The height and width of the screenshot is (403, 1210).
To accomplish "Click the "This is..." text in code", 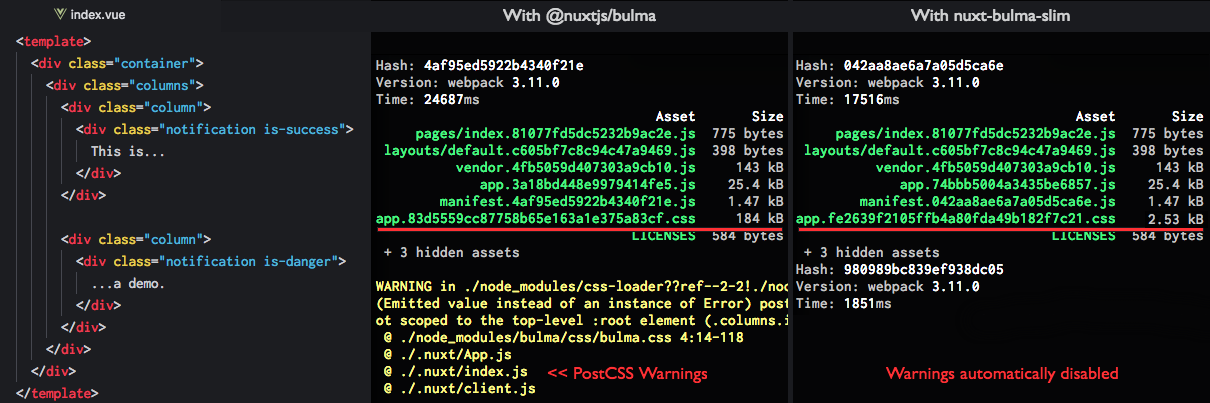I will coord(128,152).
